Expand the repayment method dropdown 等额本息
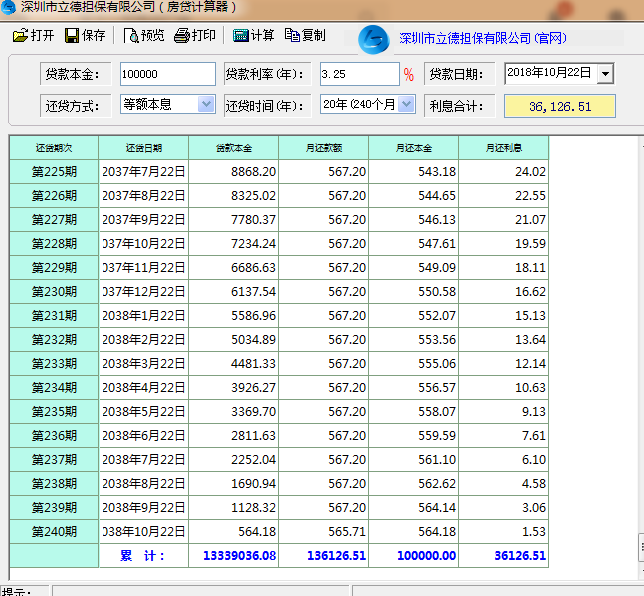The width and height of the screenshot is (644, 596). 206,104
